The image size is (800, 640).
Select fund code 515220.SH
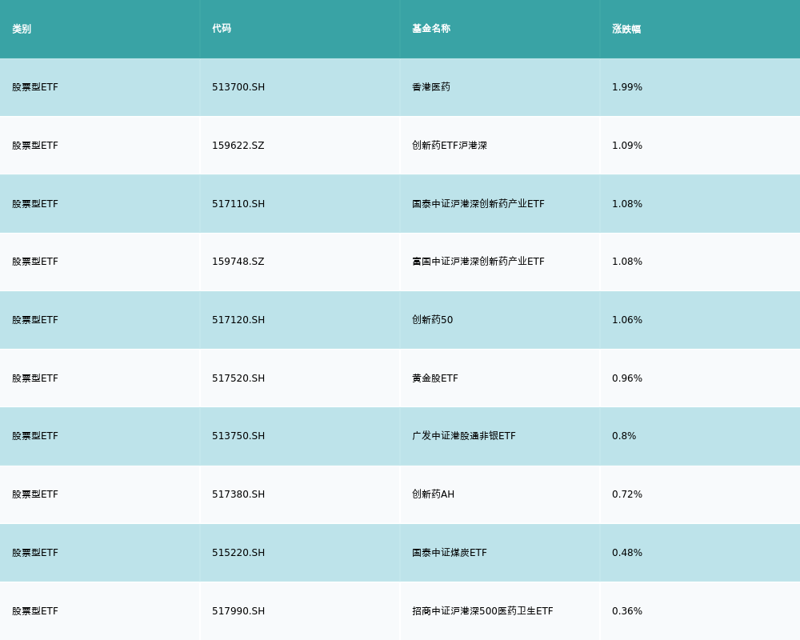click(238, 553)
